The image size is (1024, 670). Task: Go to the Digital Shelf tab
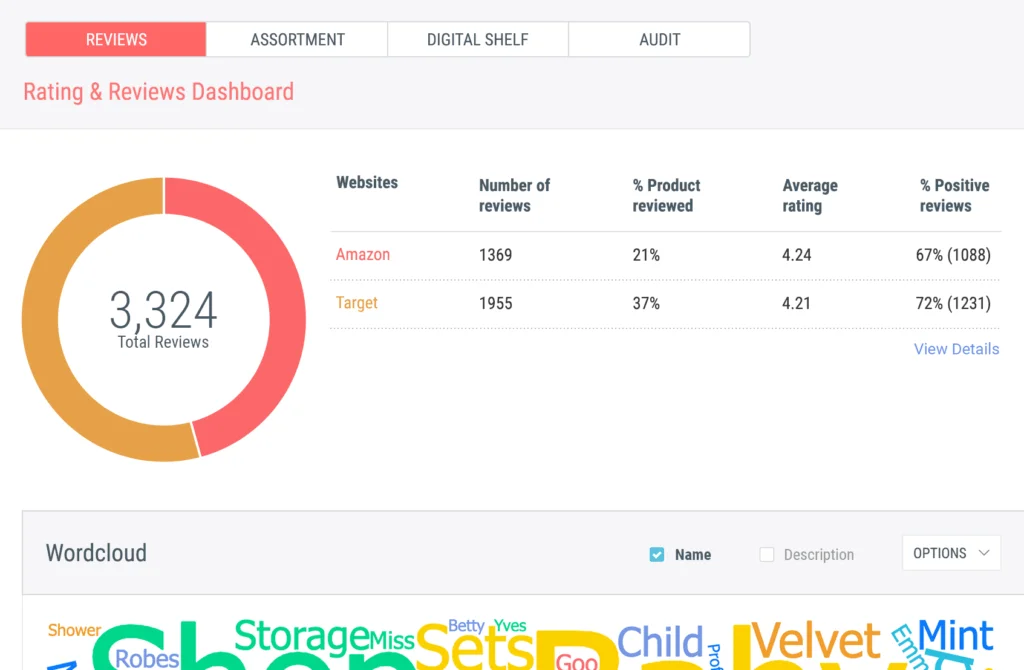pyautogui.click(x=477, y=40)
